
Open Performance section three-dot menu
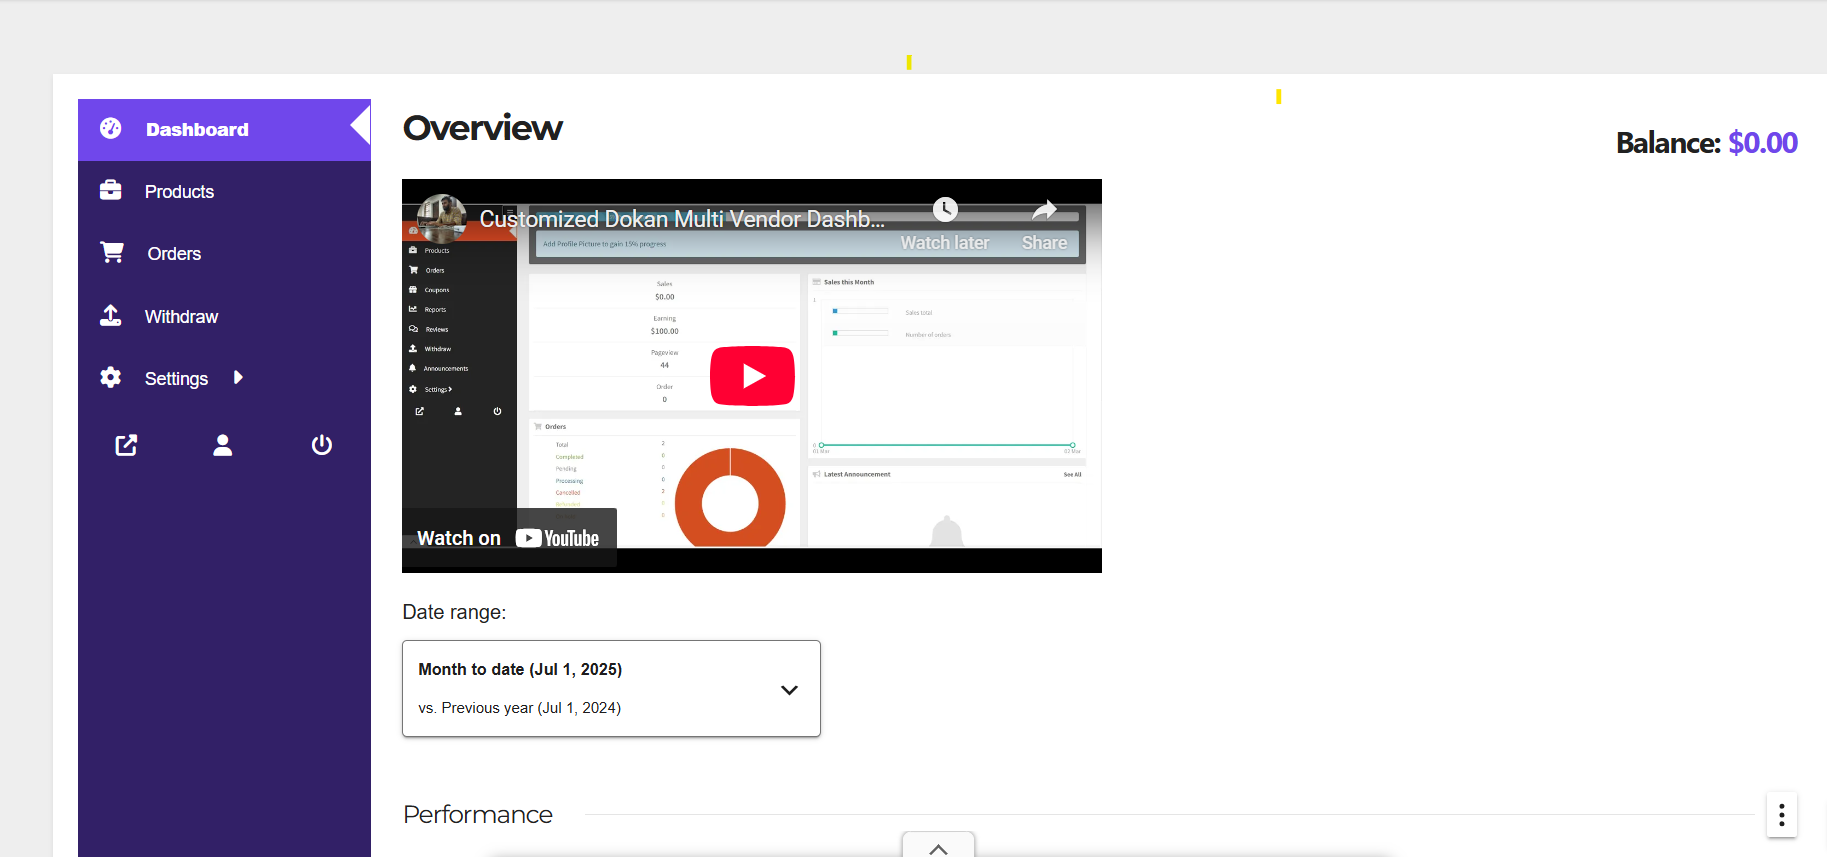coord(1781,816)
